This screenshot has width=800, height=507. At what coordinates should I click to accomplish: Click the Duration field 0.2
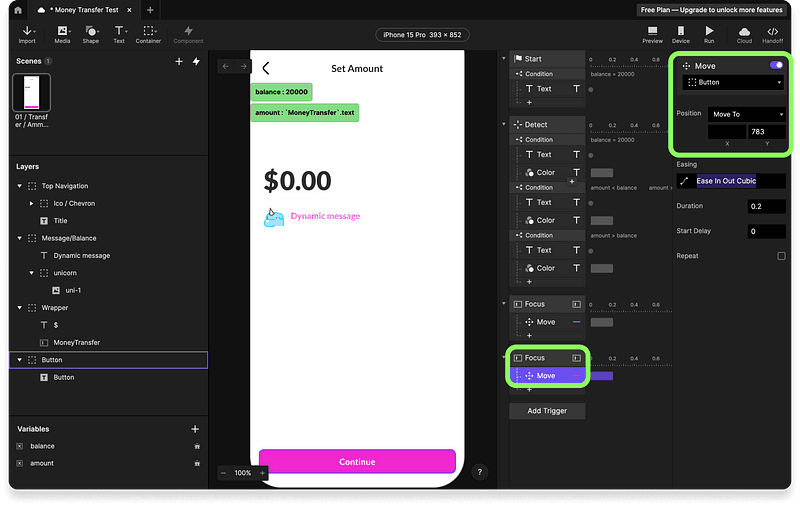click(766, 206)
